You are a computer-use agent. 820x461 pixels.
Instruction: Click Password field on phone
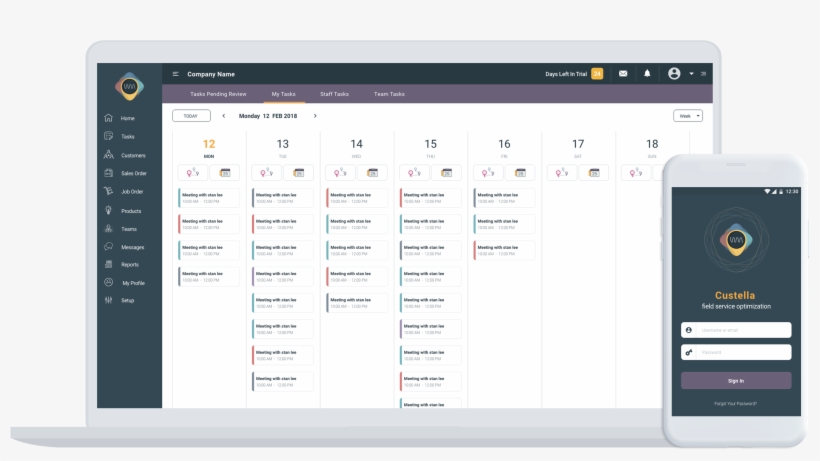(736, 352)
